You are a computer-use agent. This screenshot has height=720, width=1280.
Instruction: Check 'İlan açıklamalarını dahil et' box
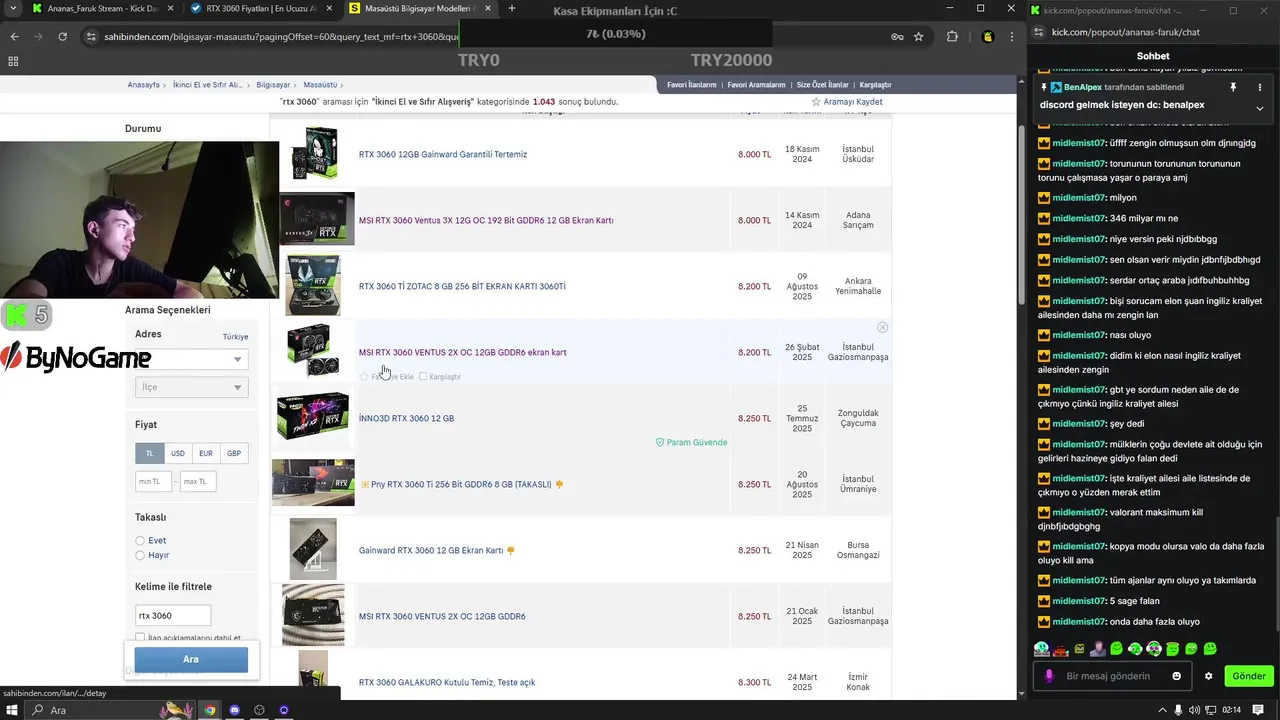(140, 637)
